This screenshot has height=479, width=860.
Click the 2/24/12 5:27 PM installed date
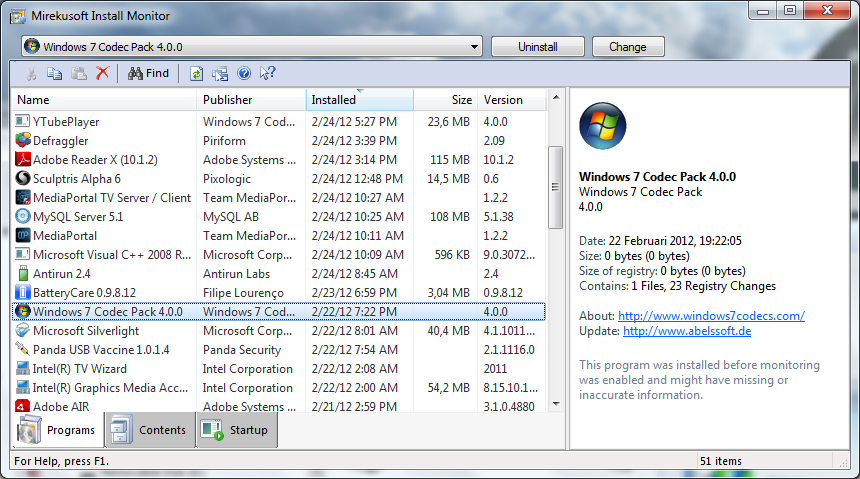354,122
